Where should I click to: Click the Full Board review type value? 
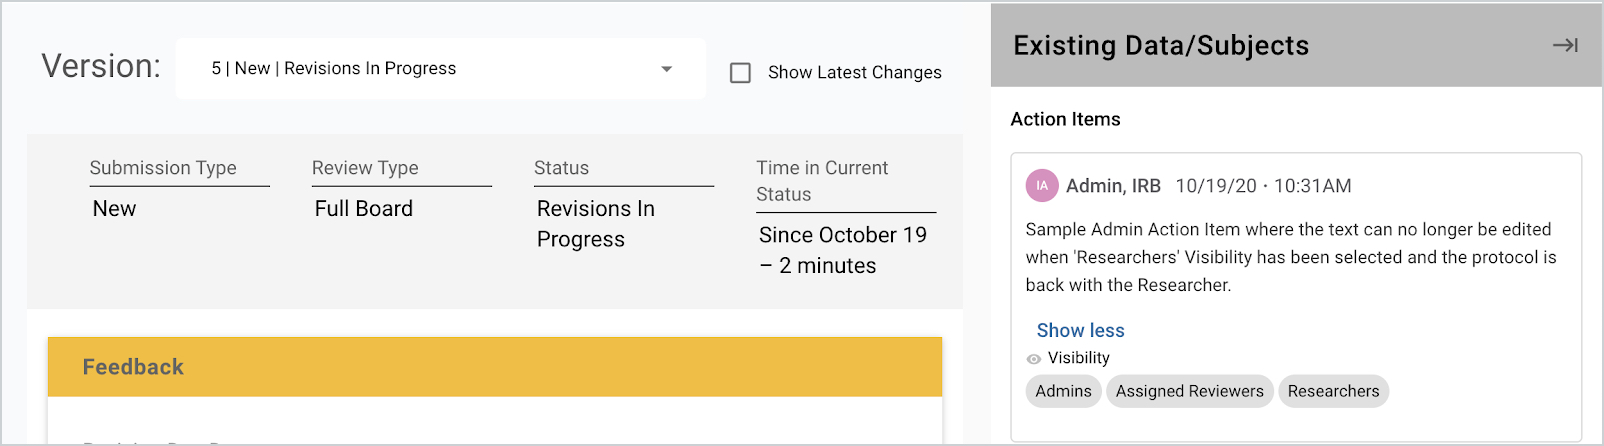[x=363, y=209]
